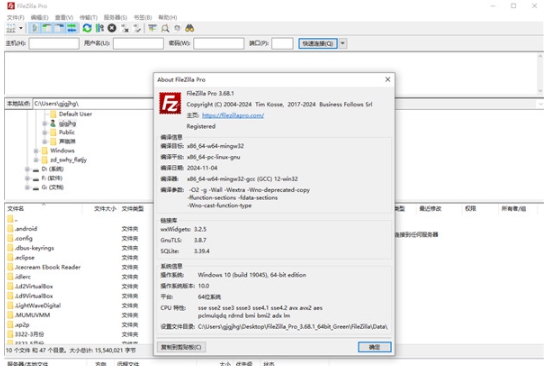Click the .android folder icon
Viewport: 547px width, 366px height.
(x=10, y=229)
